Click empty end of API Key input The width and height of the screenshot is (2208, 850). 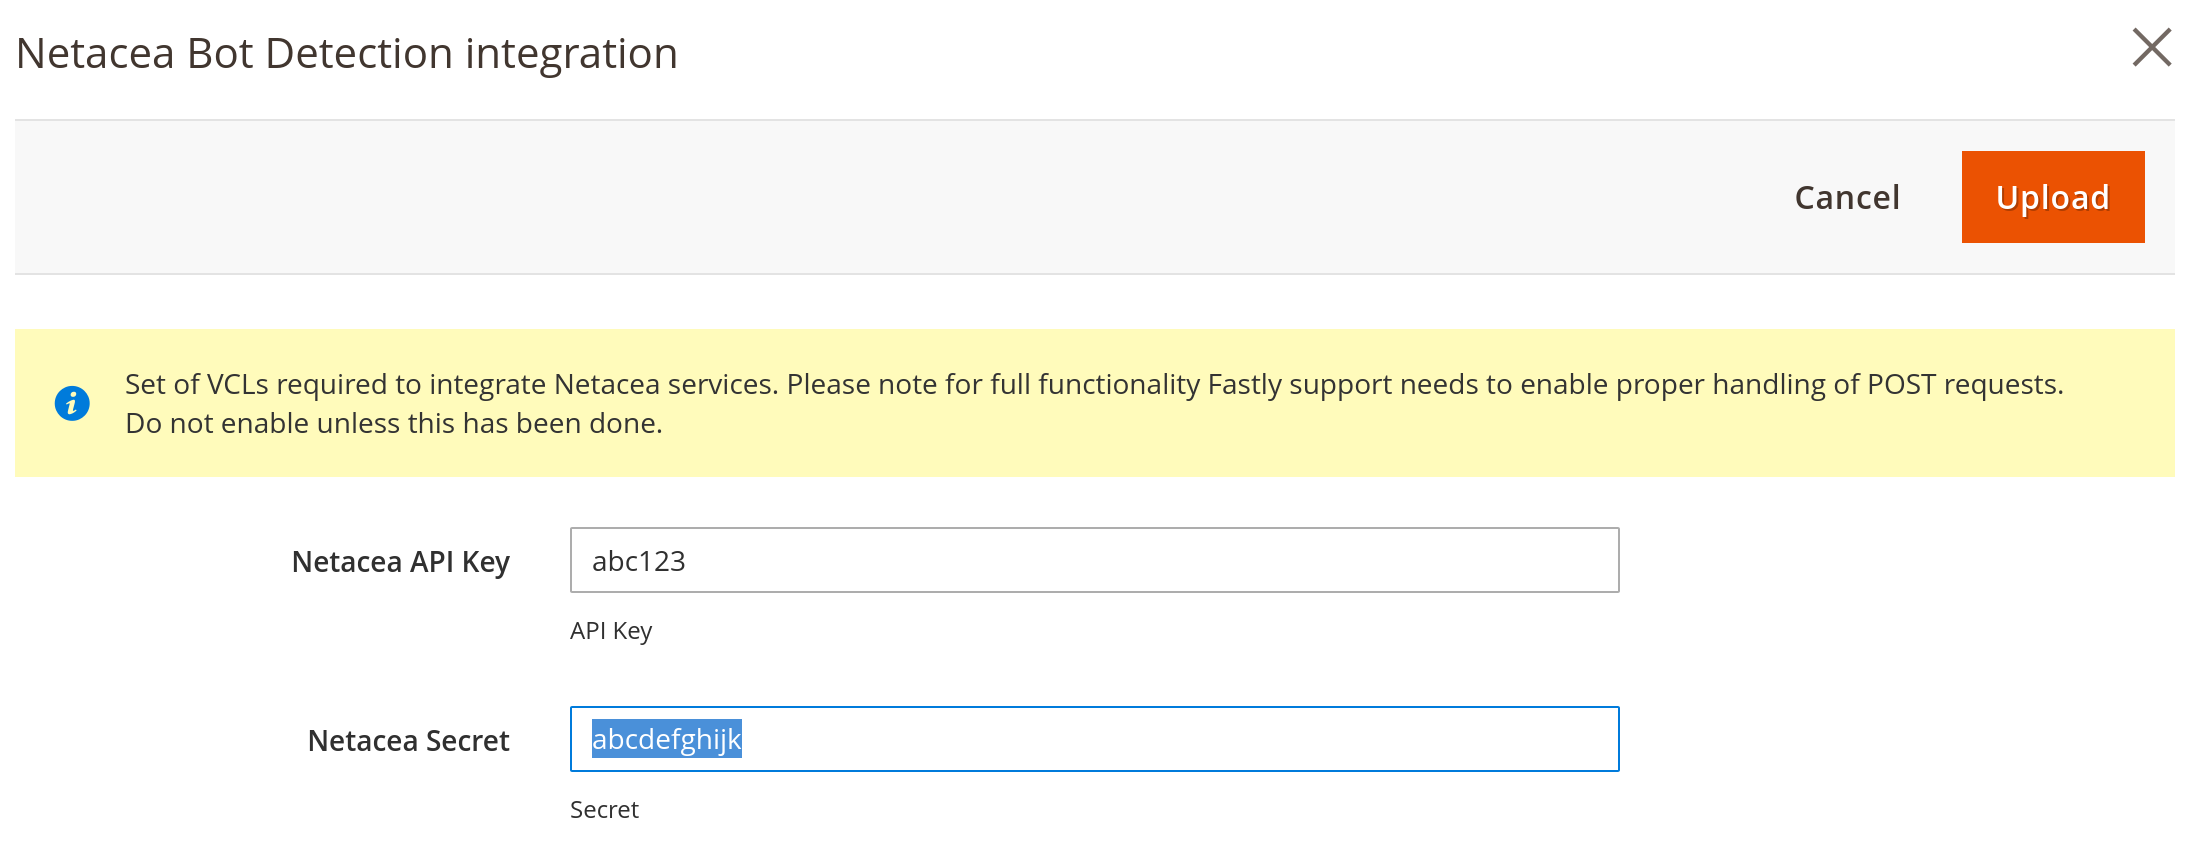click(x=1300, y=560)
